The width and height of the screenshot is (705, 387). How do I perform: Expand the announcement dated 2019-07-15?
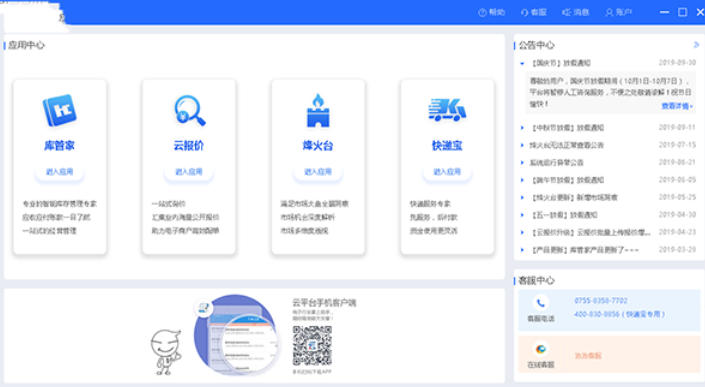click(522, 145)
